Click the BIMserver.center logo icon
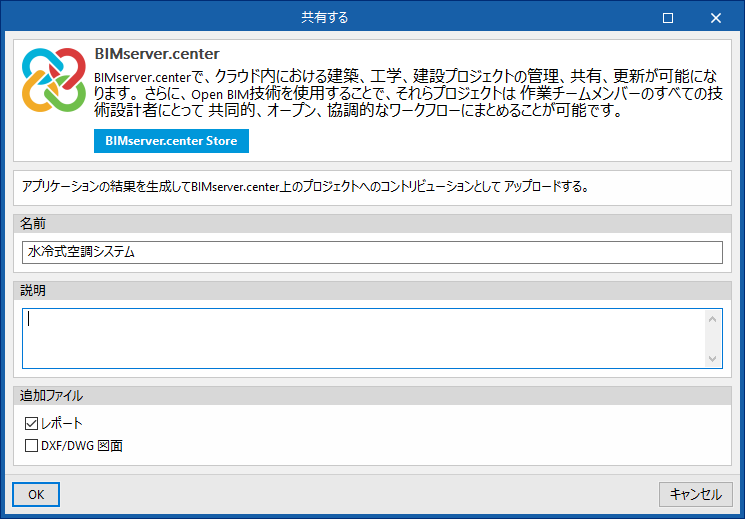Viewport: 745px width, 519px height. (x=54, y=80)
